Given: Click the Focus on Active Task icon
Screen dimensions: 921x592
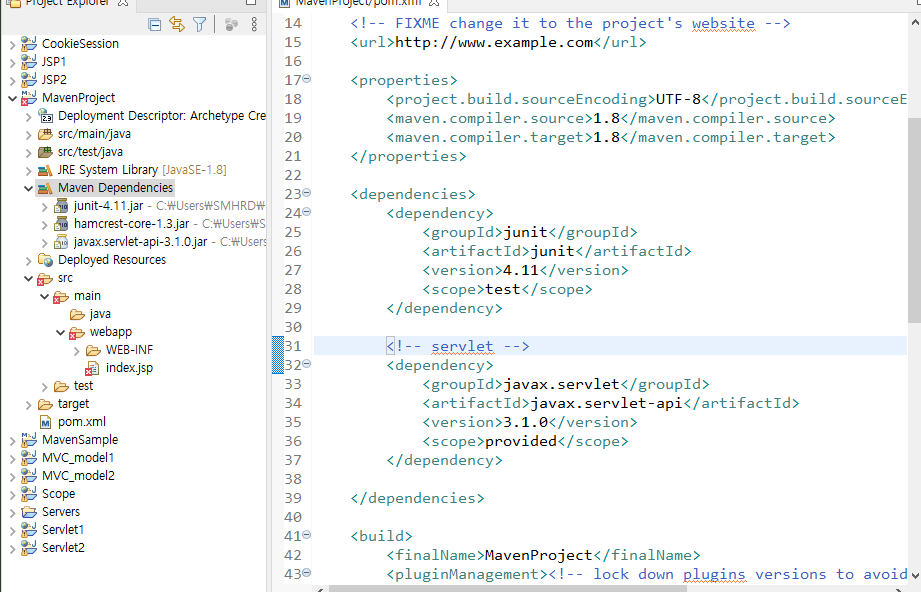Looking at the screenshot, I should click(231, 24).
